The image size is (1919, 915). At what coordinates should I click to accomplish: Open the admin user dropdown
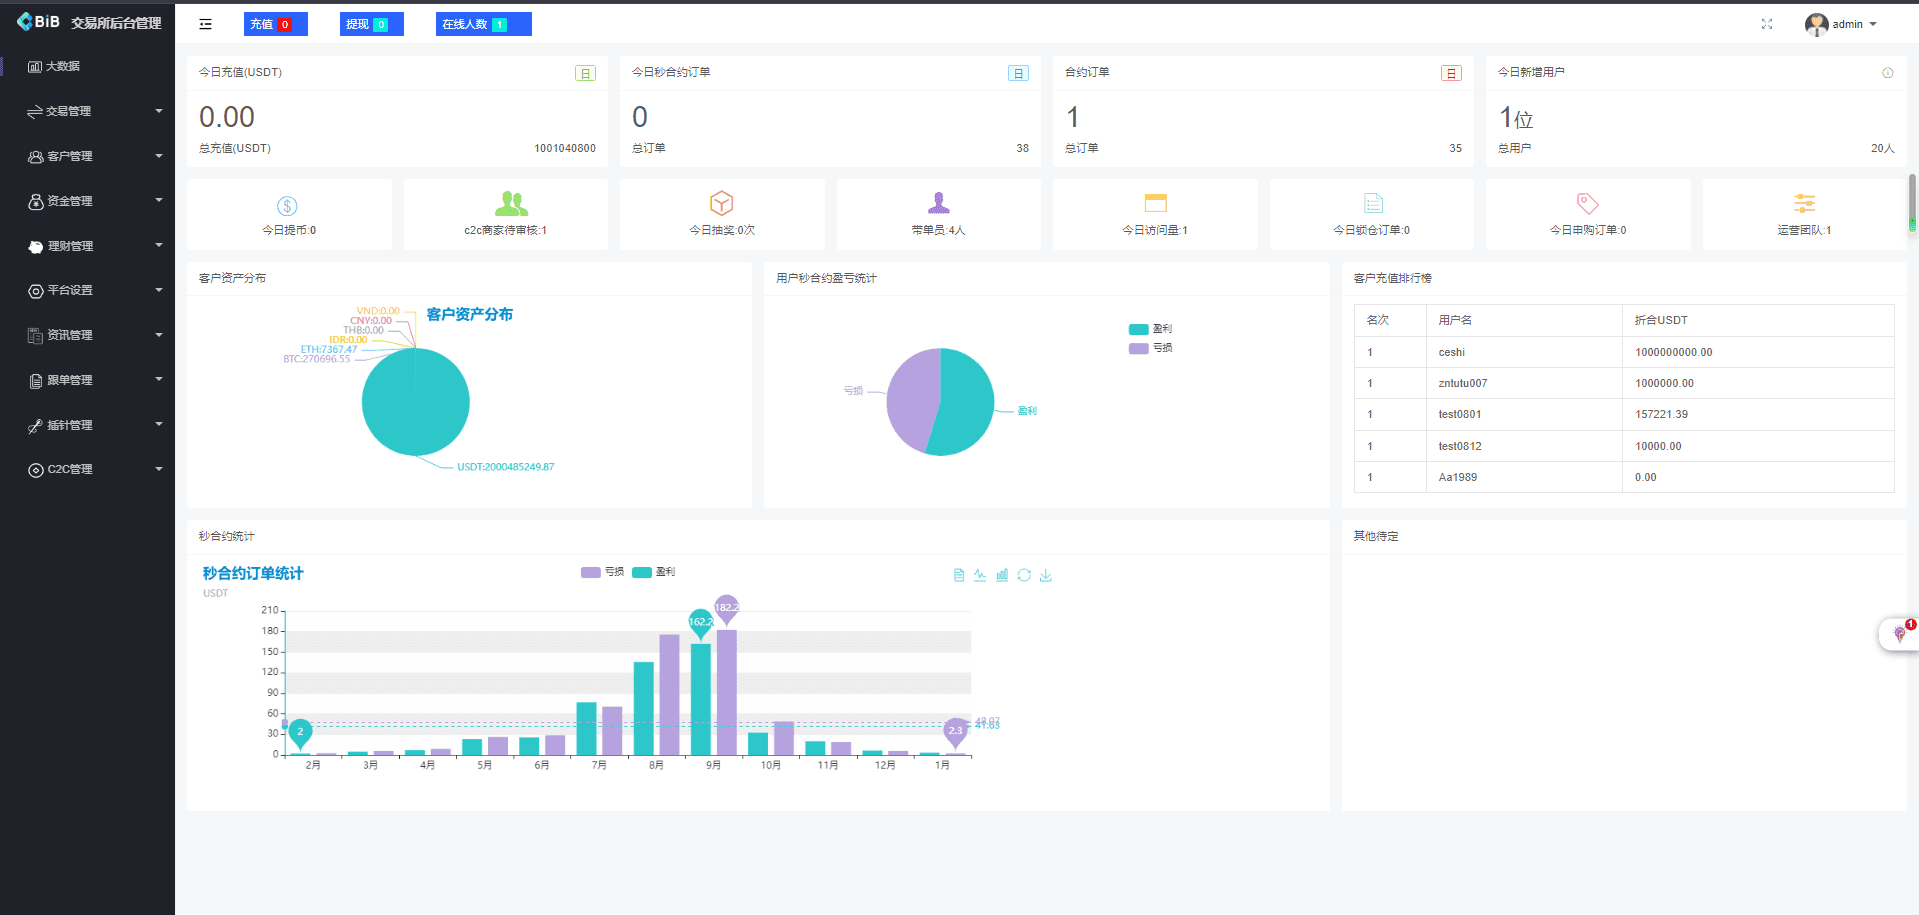tap(1843, 24)
